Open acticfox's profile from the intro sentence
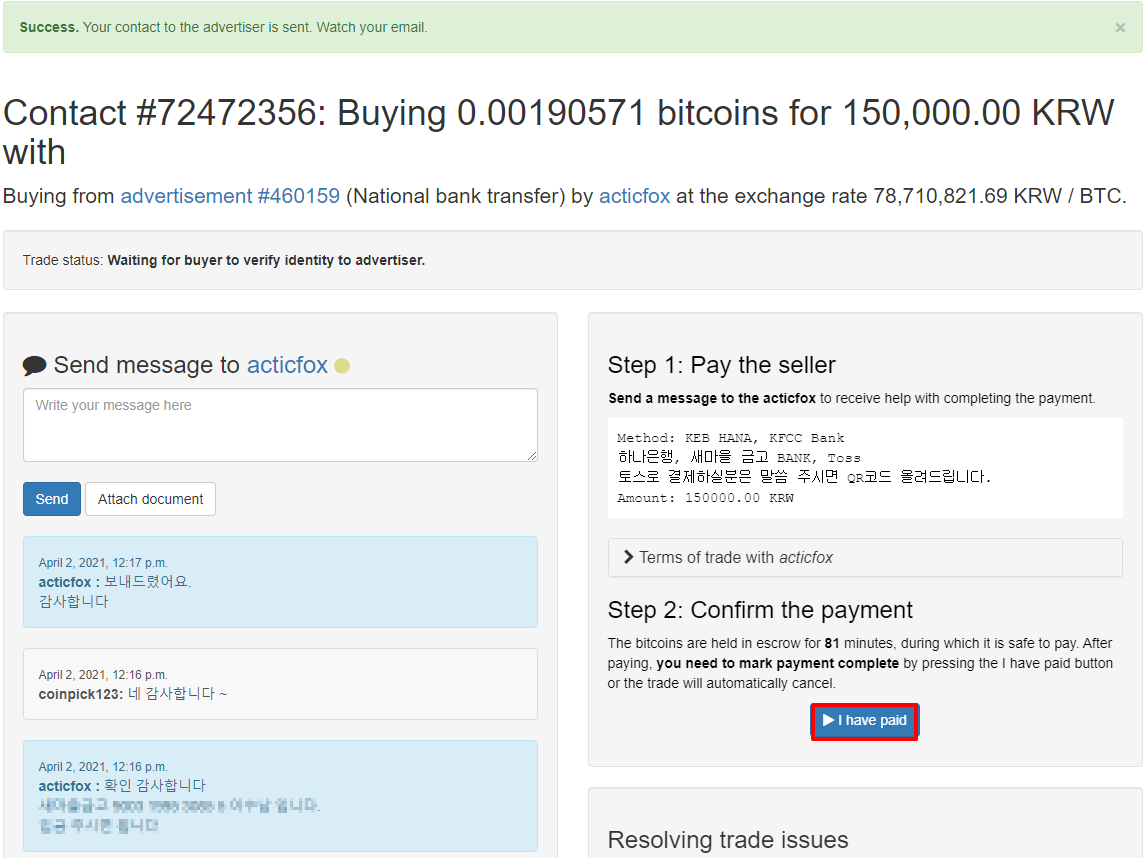Screen dimensions: 1143x858 point(634,196)
